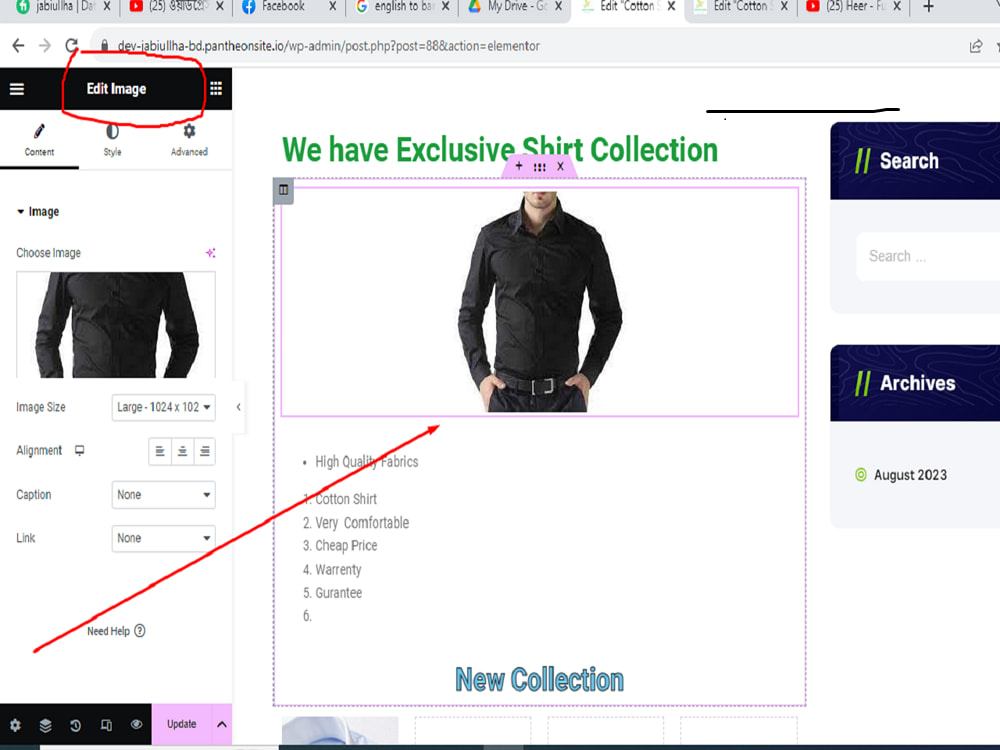Click the share page icon in address bar
The image size is (1000, 750).
pos(975,46)
